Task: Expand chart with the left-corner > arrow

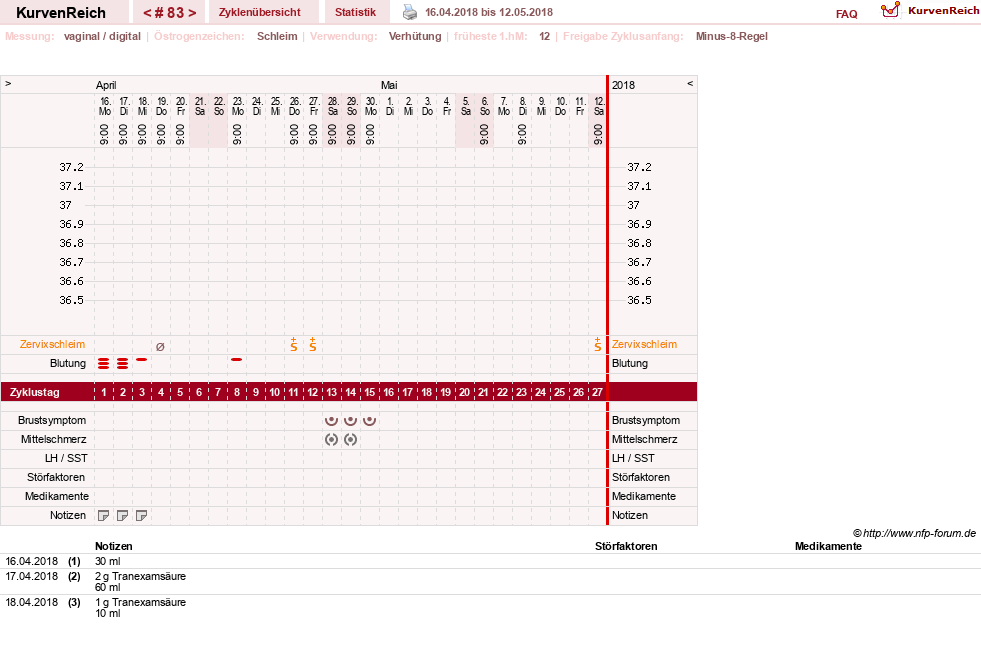Action: [x=8, y=83]
